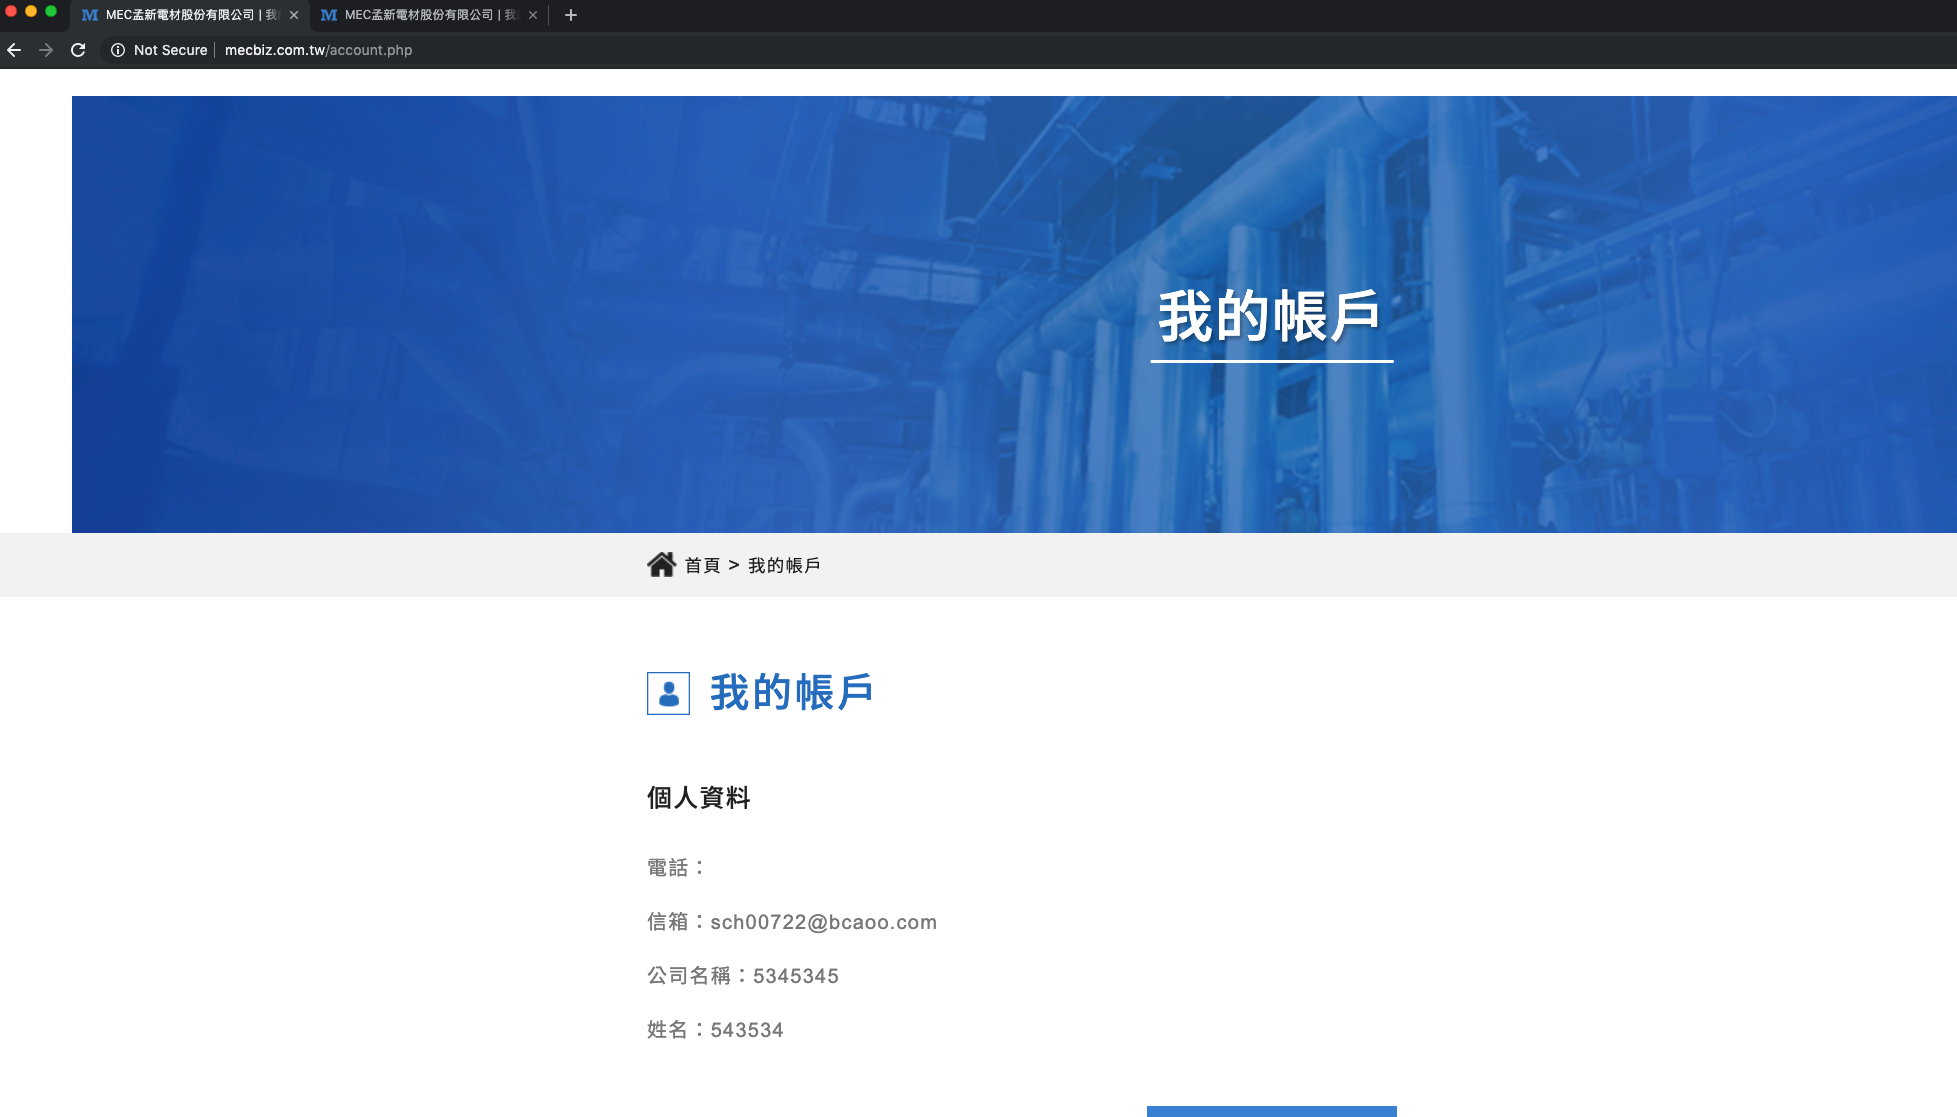Click the 我的帳戶 breadcrumb item
Viewport: 1957px width, 1117px height.
(784, 566)
